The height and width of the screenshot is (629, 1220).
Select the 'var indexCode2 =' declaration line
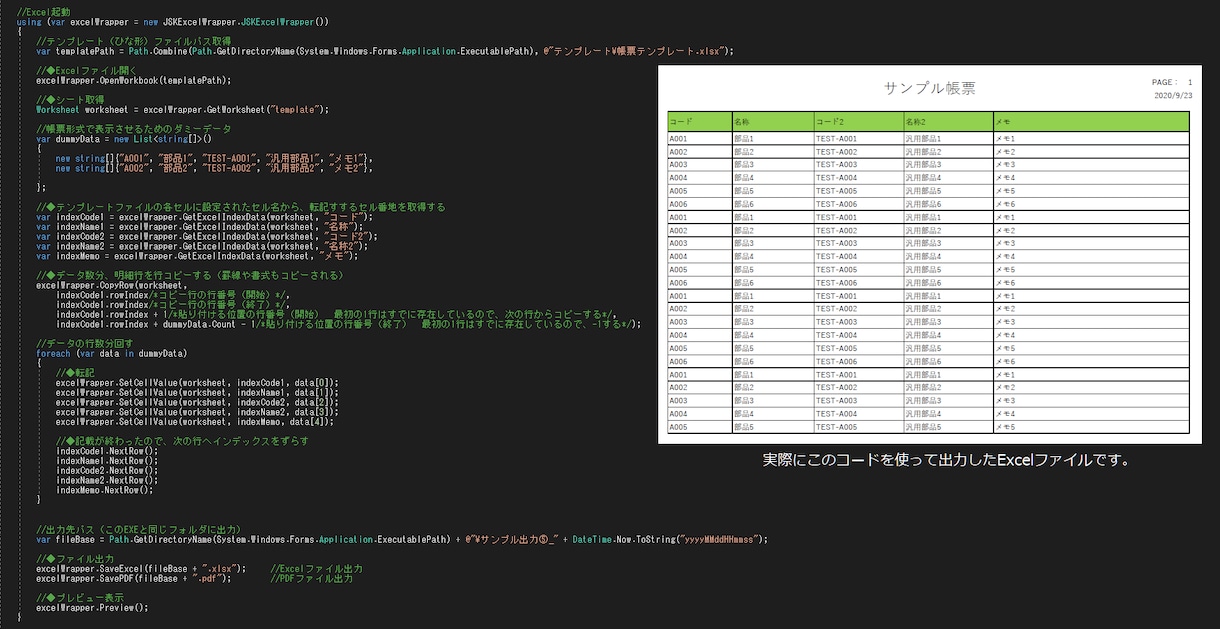coord(208,236)
